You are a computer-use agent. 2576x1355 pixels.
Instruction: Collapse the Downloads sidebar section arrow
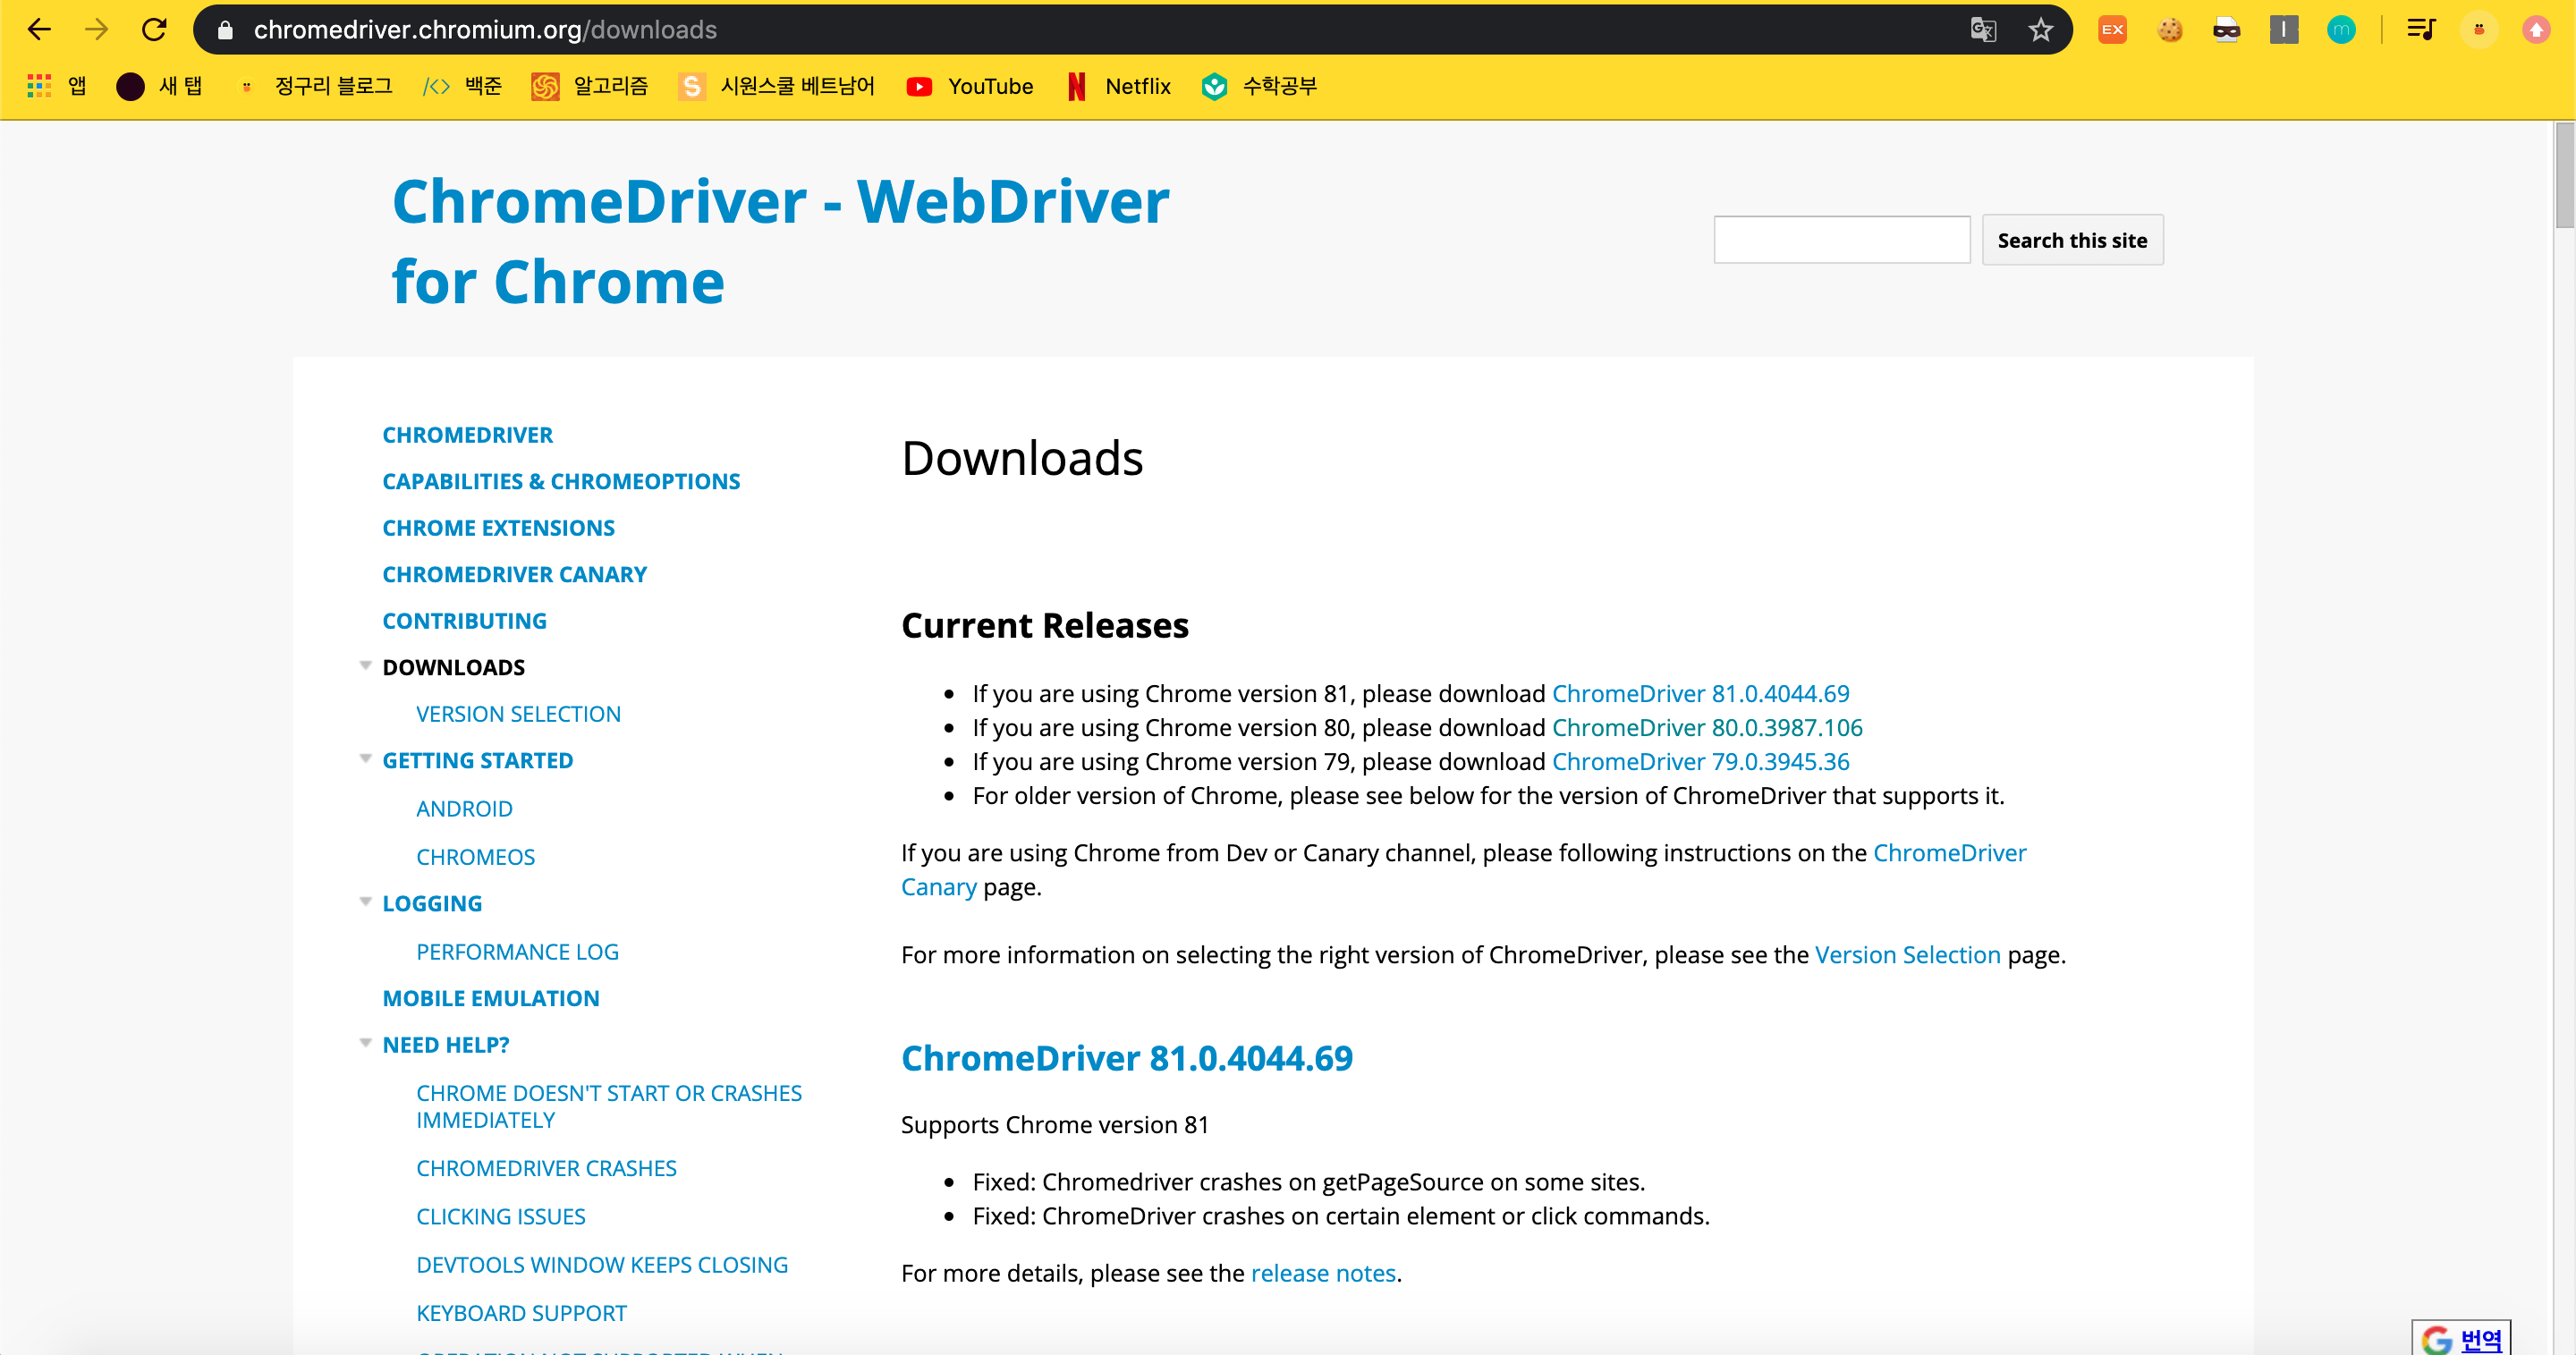365,666
